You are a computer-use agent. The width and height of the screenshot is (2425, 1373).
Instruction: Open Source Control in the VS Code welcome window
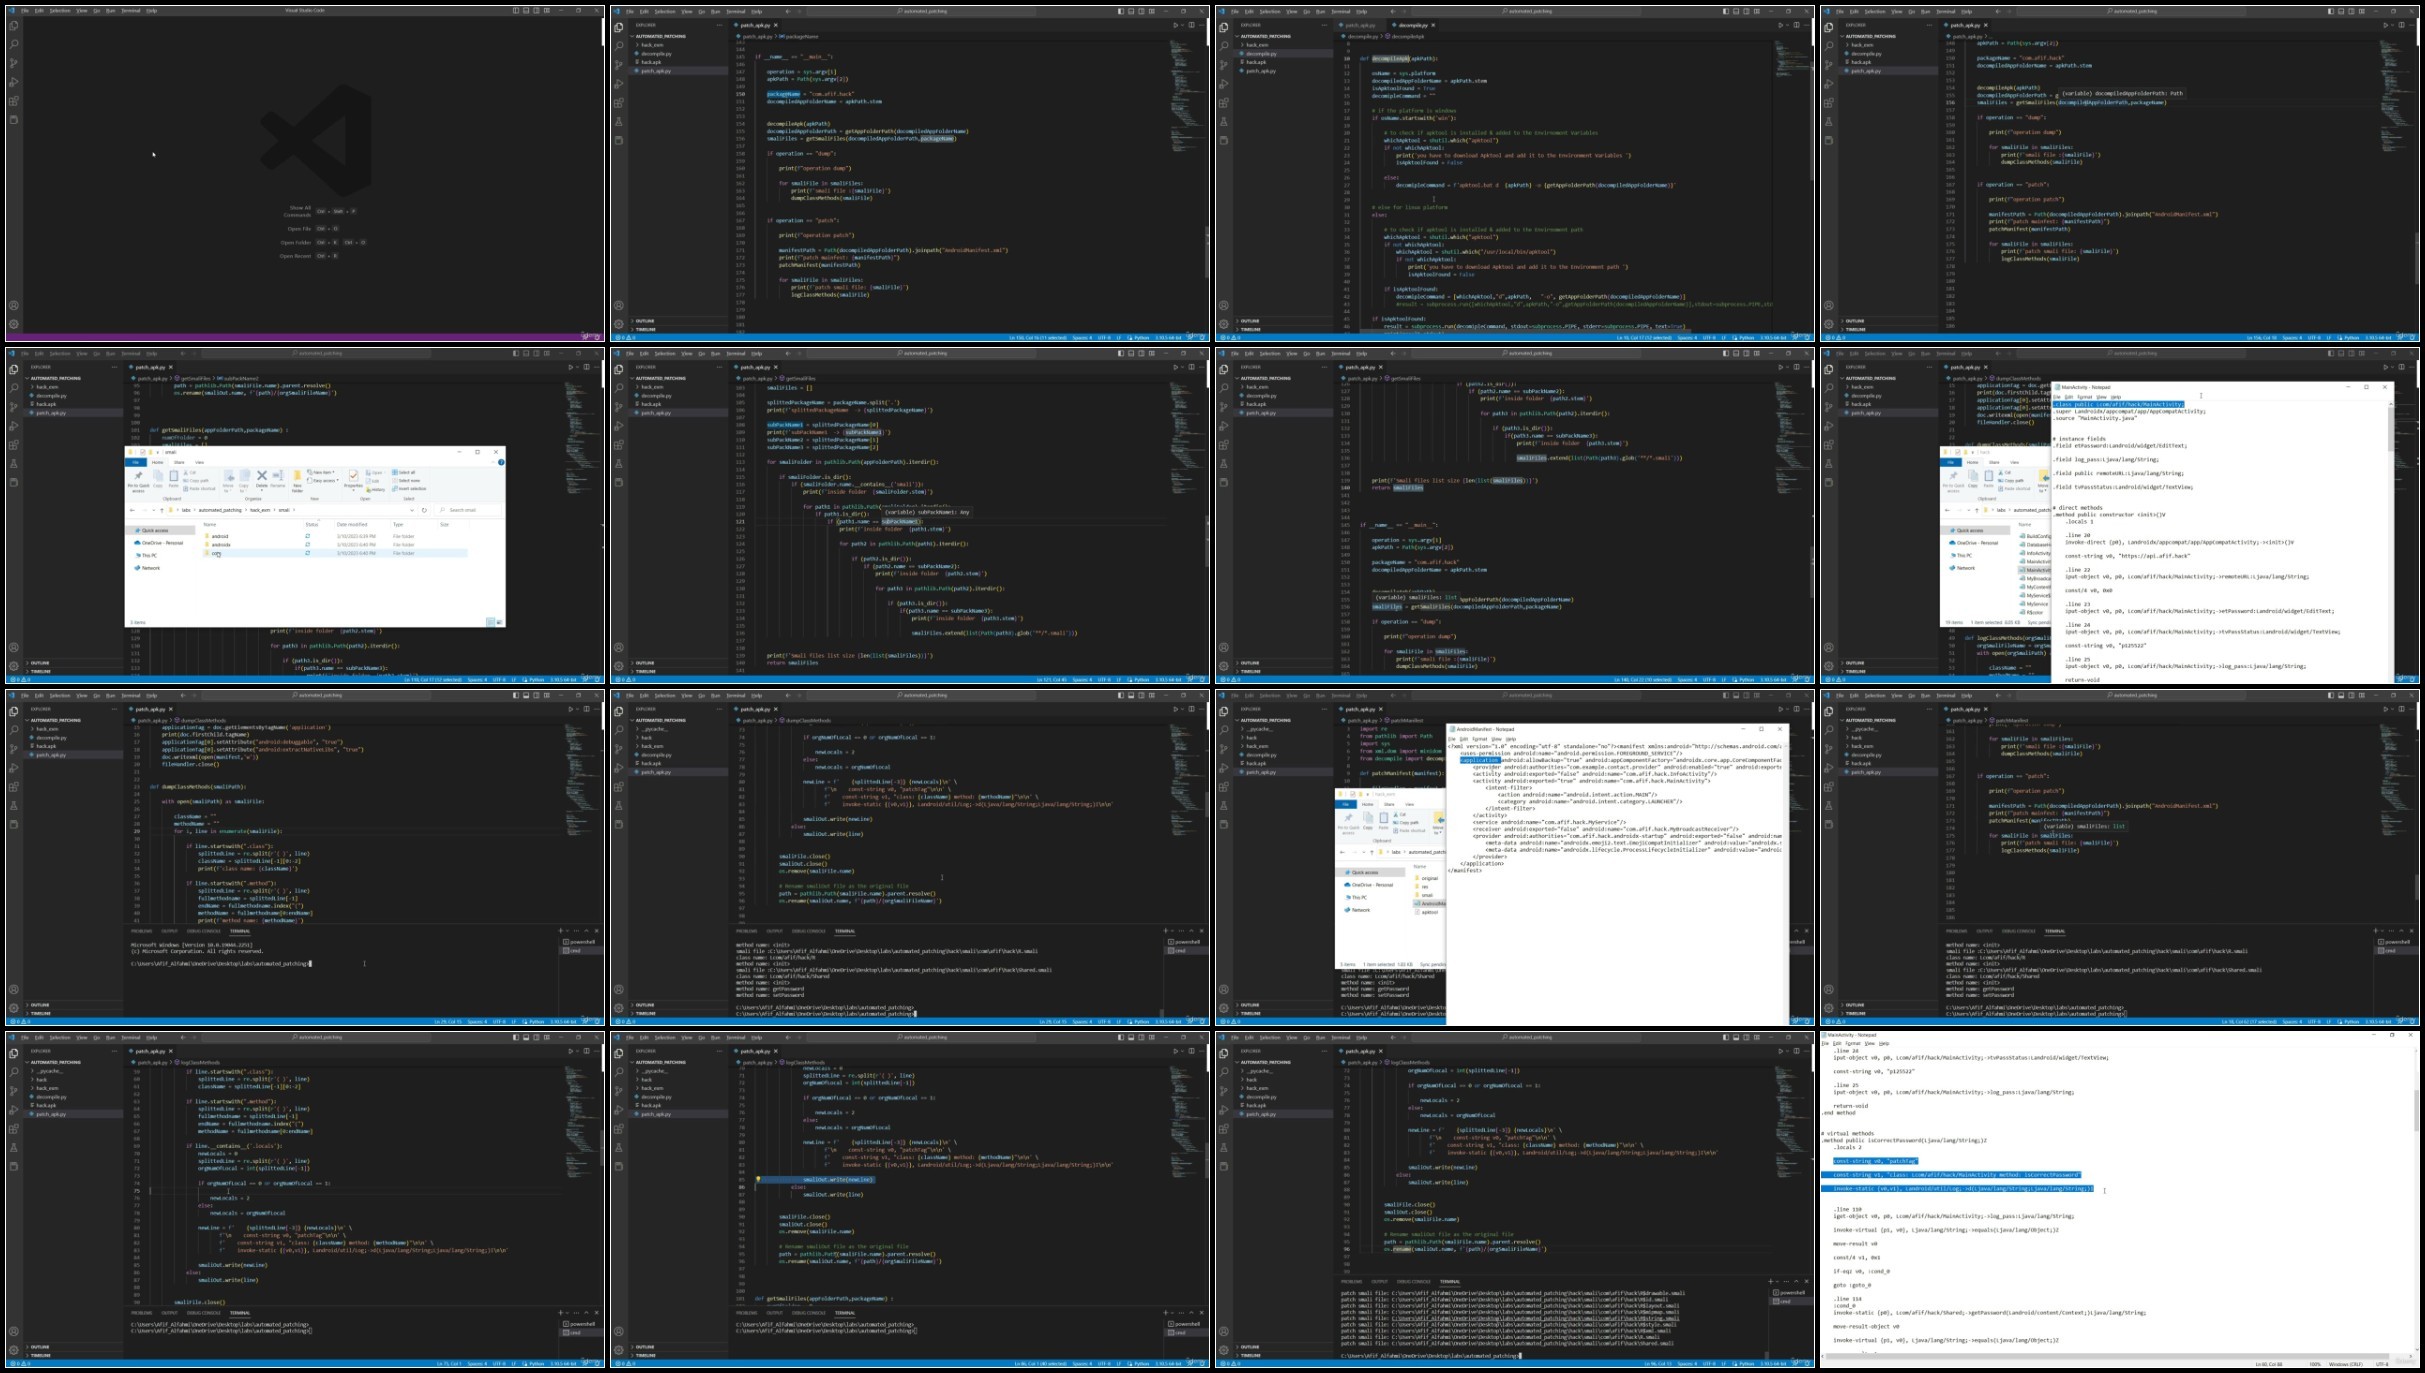pyautogui.click(x=14, y=62)
